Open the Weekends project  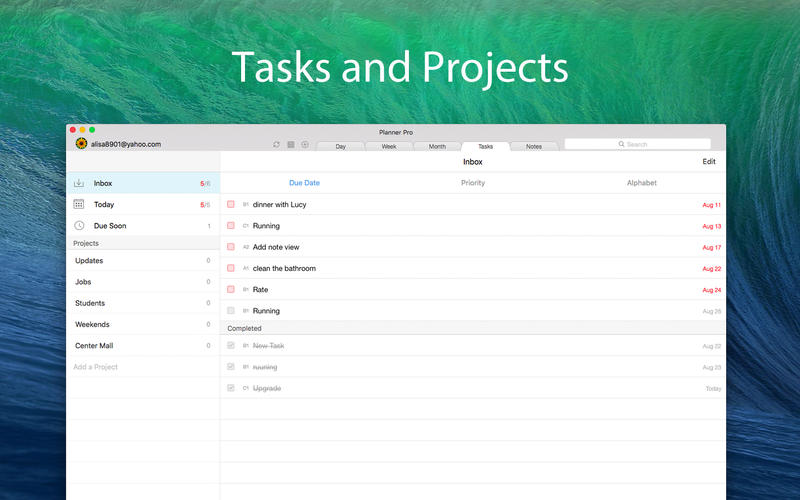143,324
